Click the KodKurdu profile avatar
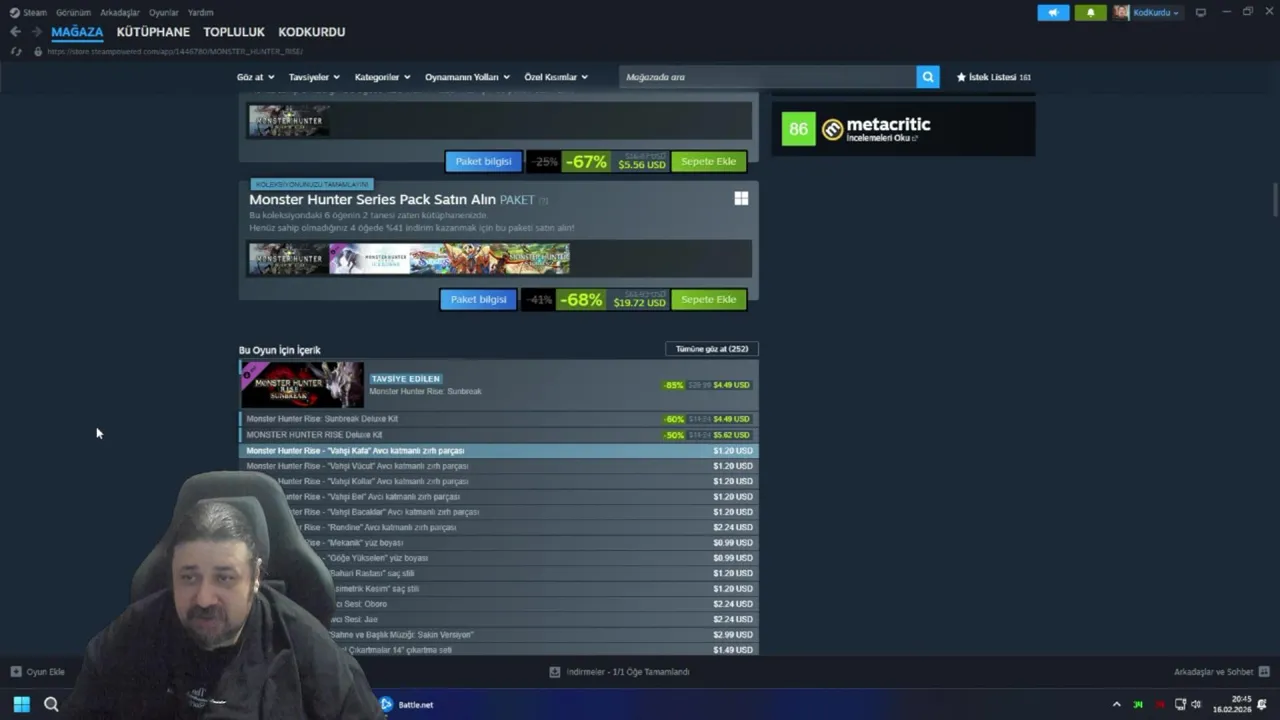 point(1121,12)
